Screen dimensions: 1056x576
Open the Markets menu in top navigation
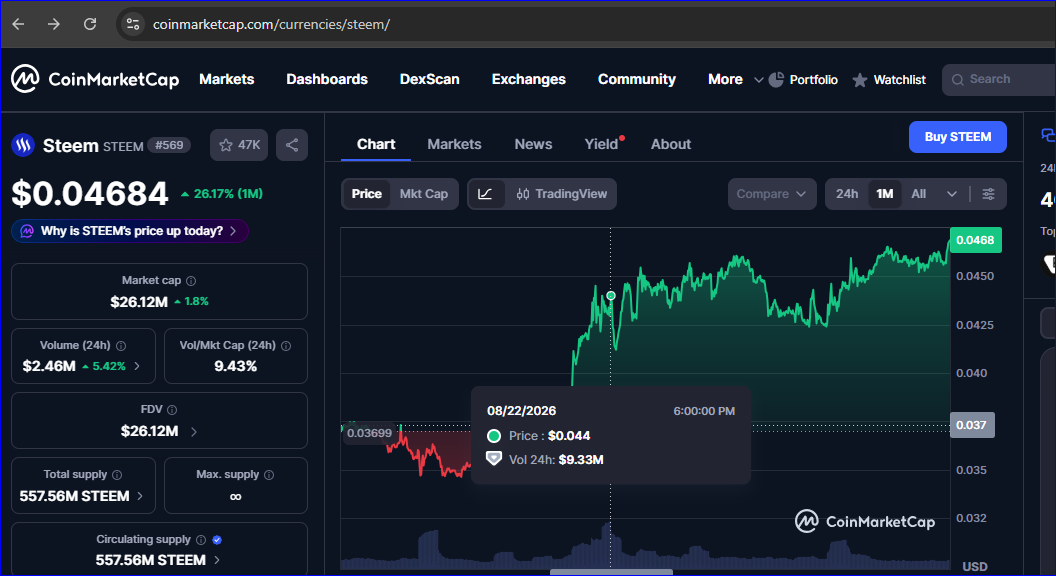click(x=226, y=79)
